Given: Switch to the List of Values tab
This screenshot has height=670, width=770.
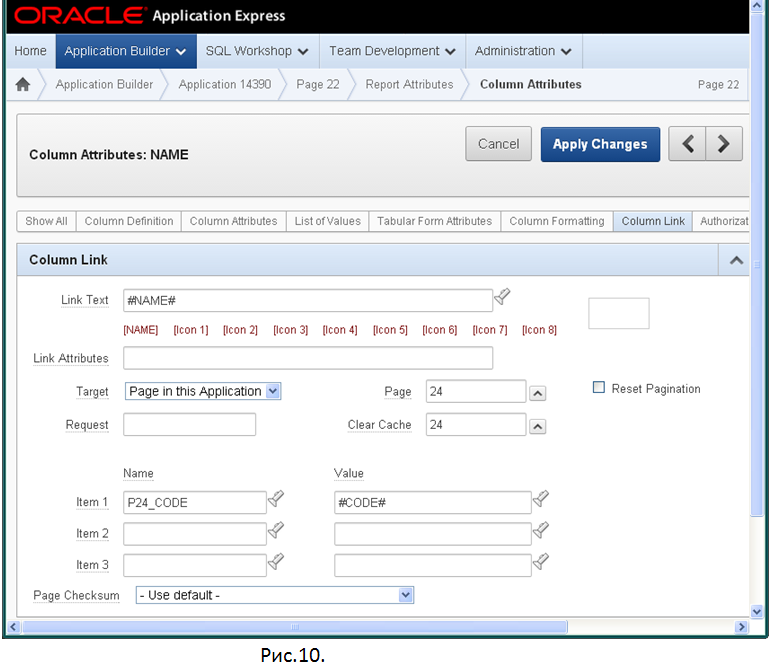Looking at the screenshot, I should 328,221.
